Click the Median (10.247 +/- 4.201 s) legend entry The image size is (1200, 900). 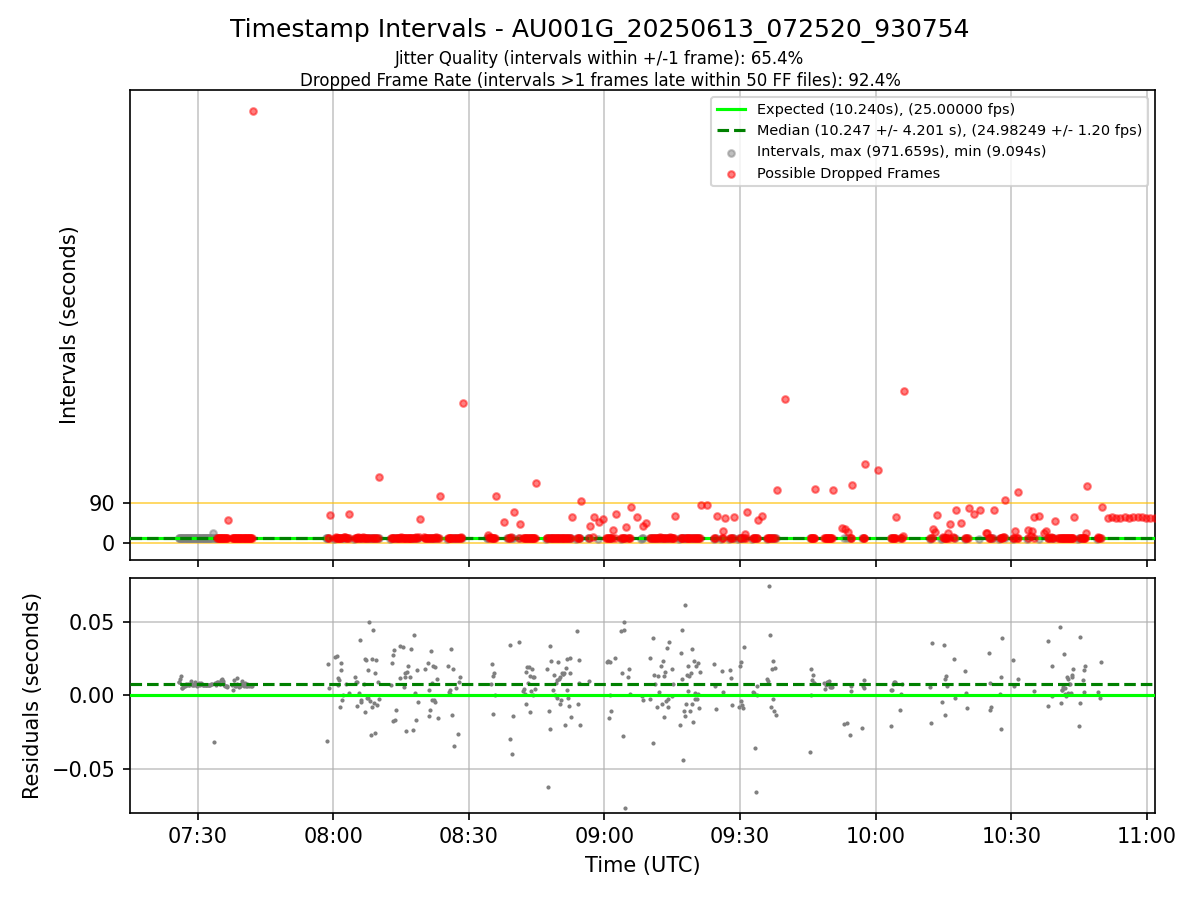(929, 130)
